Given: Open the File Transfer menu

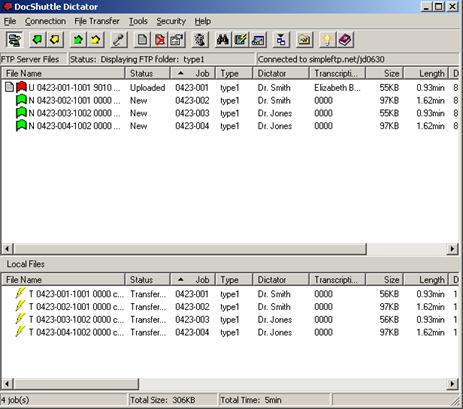Looking at the screenshot, I should point(97,21).
